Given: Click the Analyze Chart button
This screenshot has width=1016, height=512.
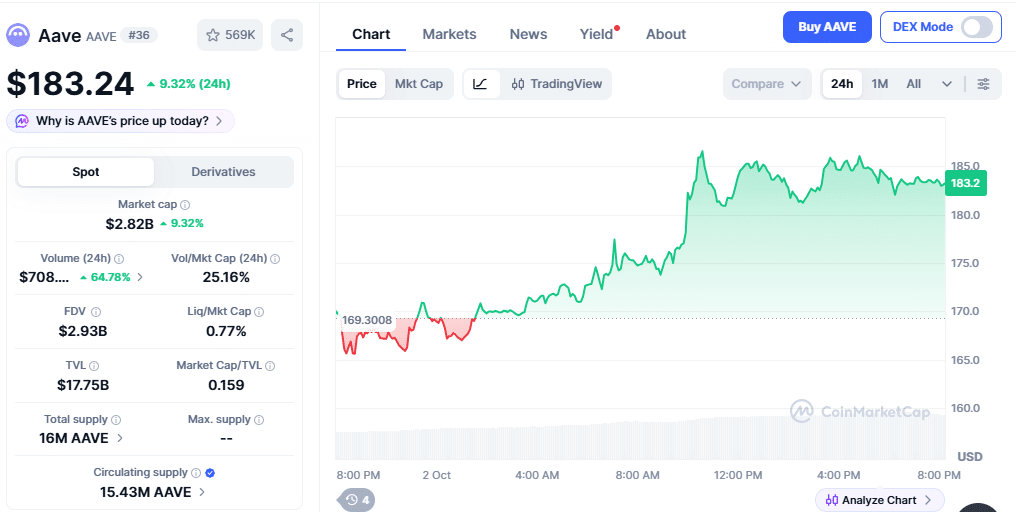Looking at the screenshot, I should click(879, 500).
